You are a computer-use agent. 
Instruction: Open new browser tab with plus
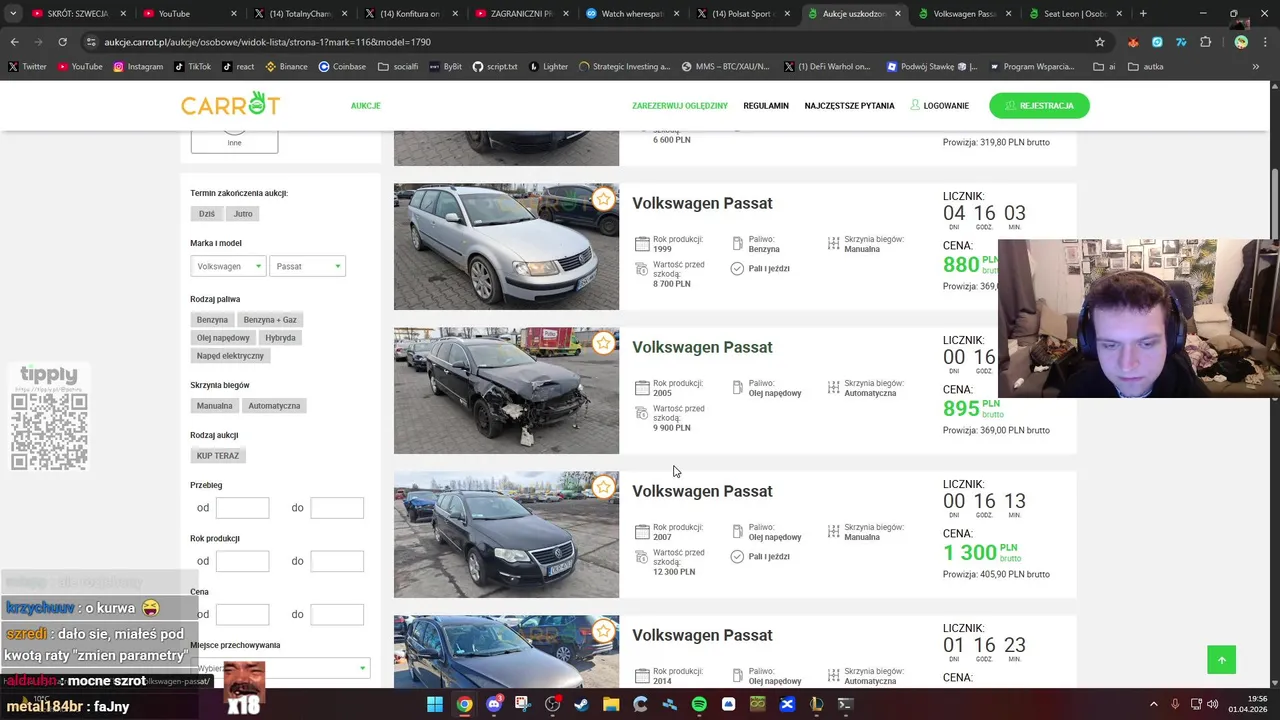[x=1143, y=14]
